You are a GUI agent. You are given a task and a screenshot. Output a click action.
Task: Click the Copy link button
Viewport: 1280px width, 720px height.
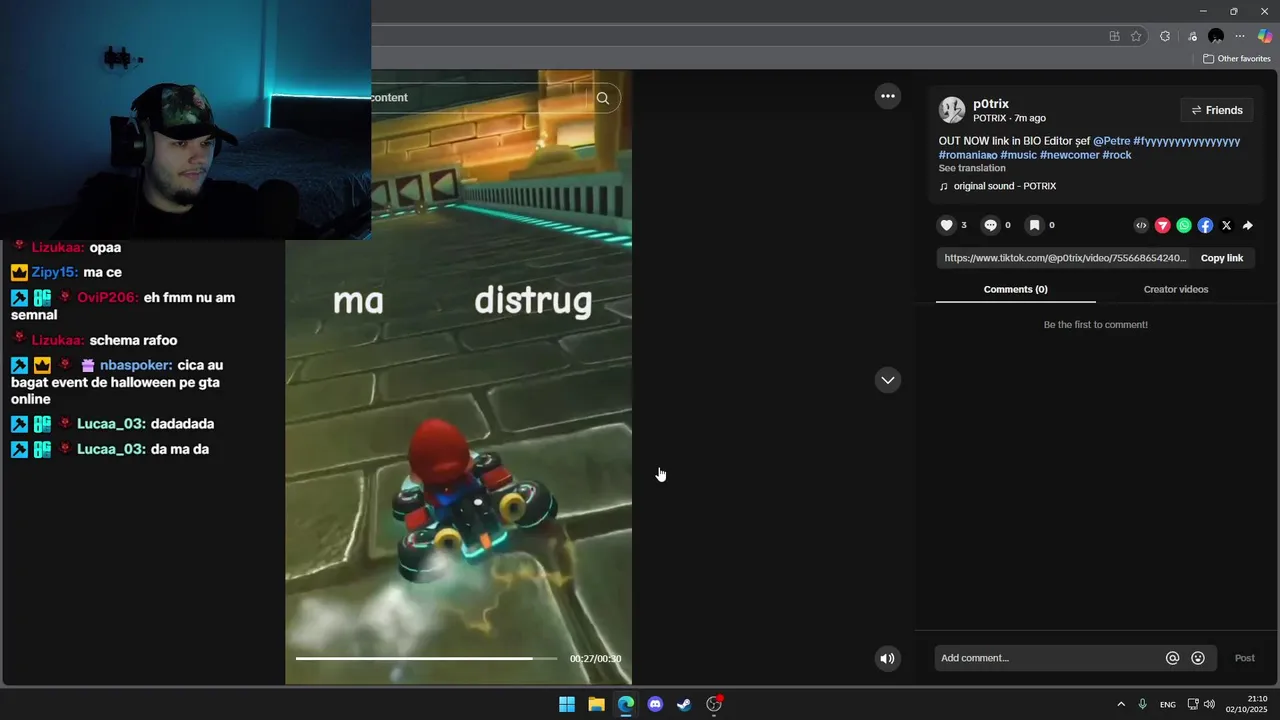1222,258
